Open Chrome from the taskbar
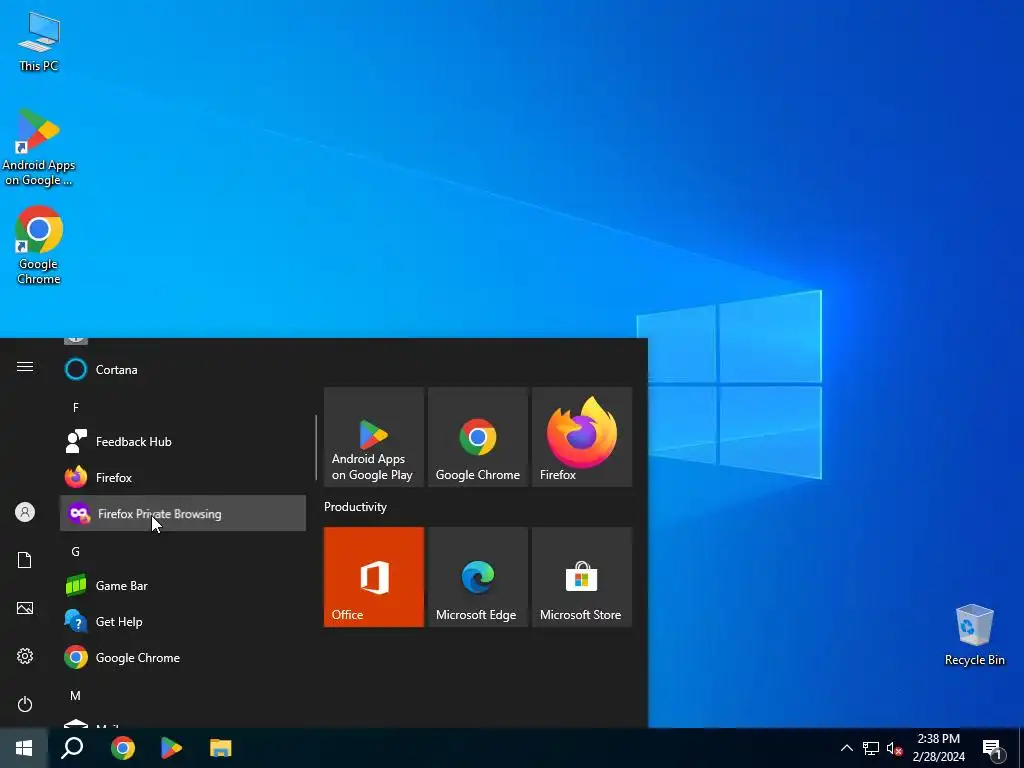This screenshot has height=768, width=1024. tap(123, 748)
